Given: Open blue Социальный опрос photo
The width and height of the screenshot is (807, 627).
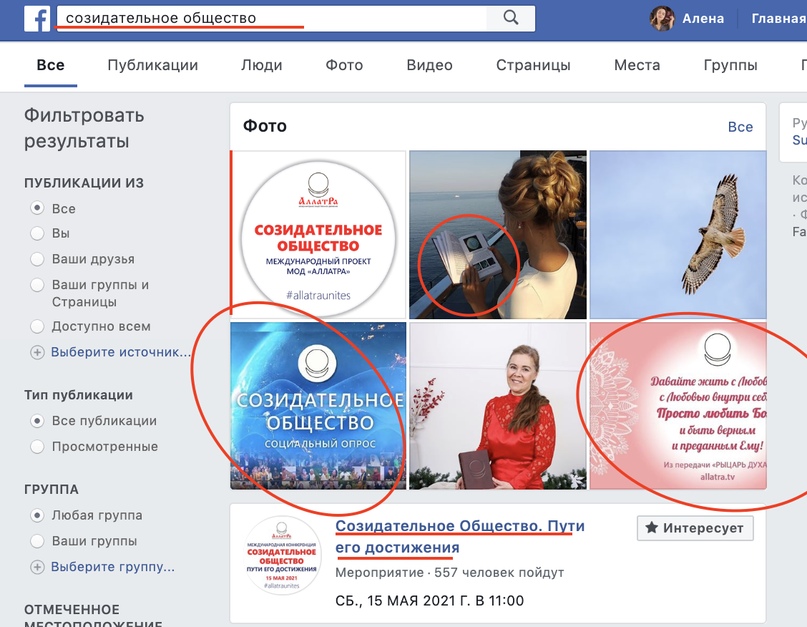Looking at the screenshot, I should pos(319,406).
